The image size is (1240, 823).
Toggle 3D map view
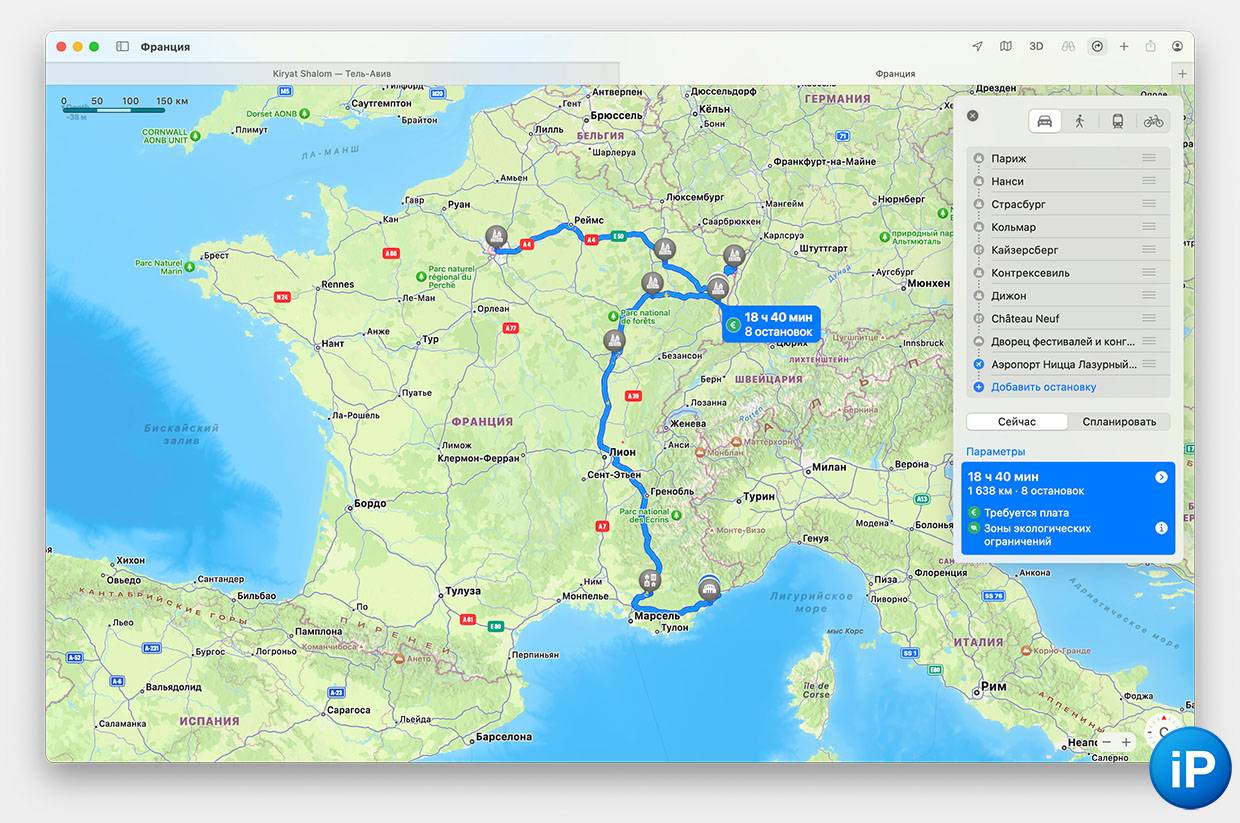pos(1037,46)
